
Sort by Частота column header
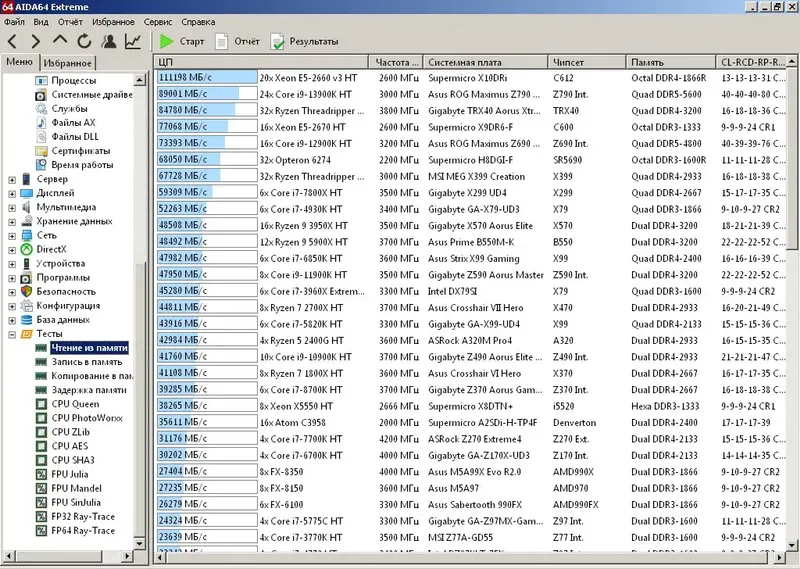pos(395,62)
